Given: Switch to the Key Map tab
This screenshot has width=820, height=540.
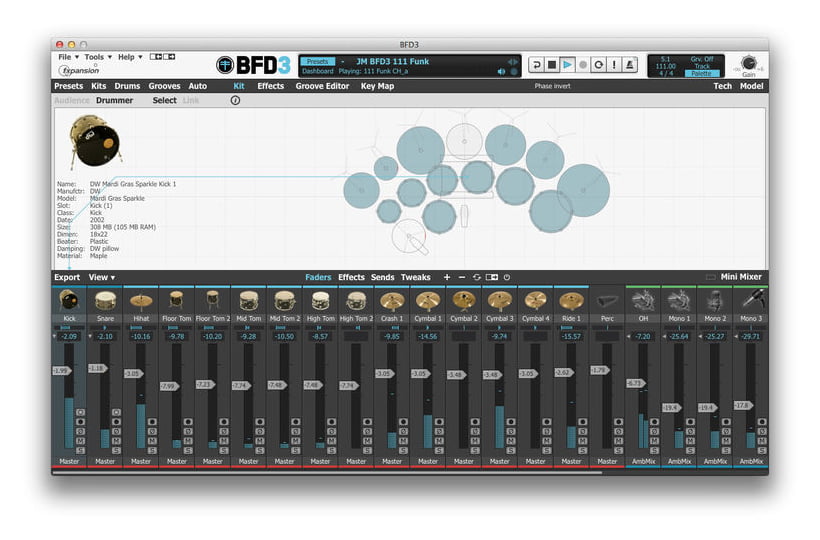Looking at the screenshot, I should [377, 86].
